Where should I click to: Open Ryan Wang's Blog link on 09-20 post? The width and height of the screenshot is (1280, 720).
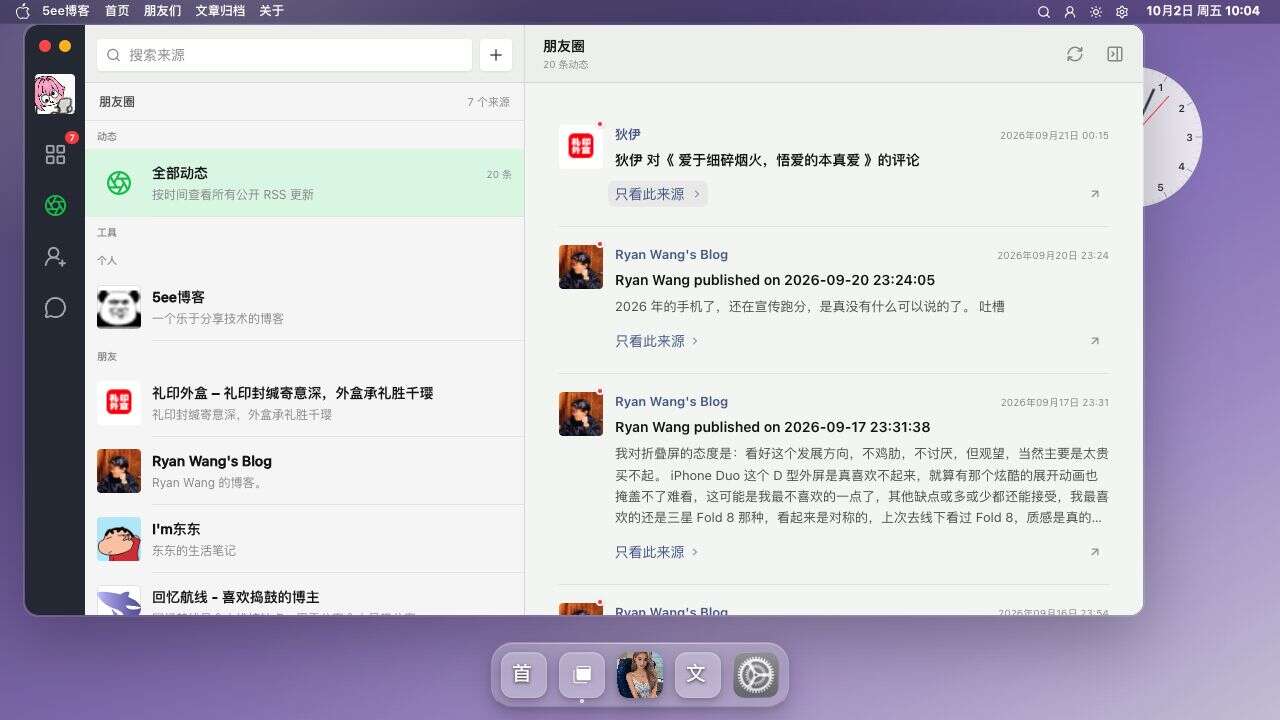671,255
